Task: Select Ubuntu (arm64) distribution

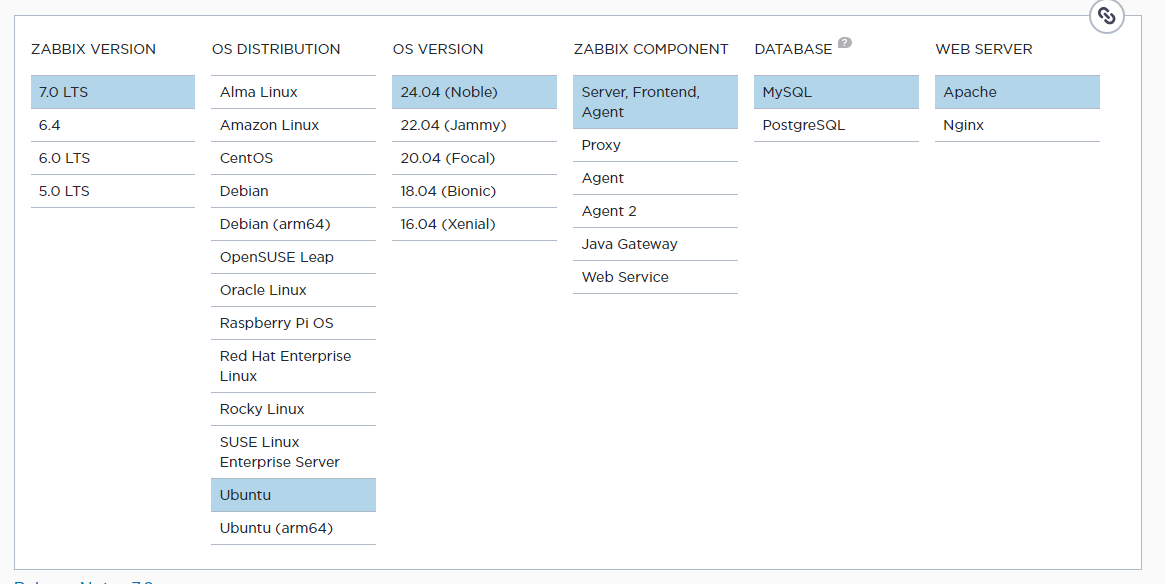Action: click(292, 528)
